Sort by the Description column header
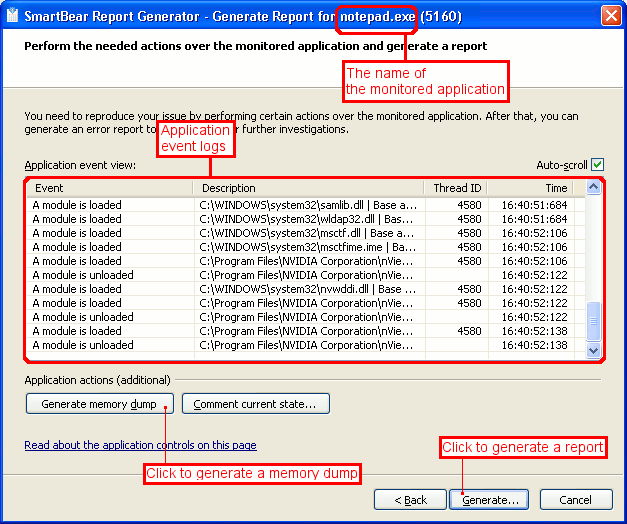Image resolution: width=627 pixels, height=524 pixels. 308,188
